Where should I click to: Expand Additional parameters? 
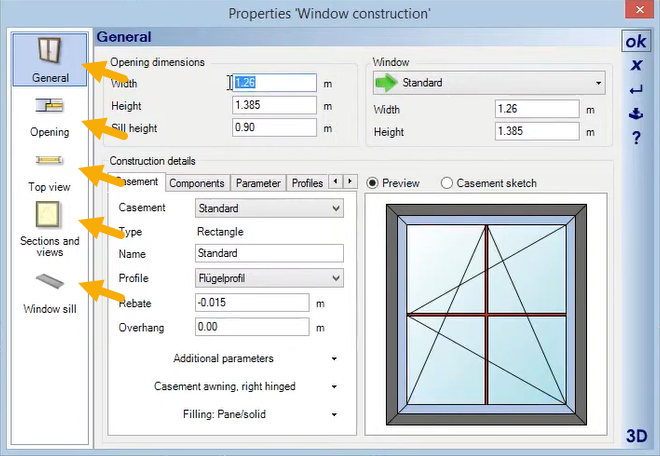(x=255, y=358)
